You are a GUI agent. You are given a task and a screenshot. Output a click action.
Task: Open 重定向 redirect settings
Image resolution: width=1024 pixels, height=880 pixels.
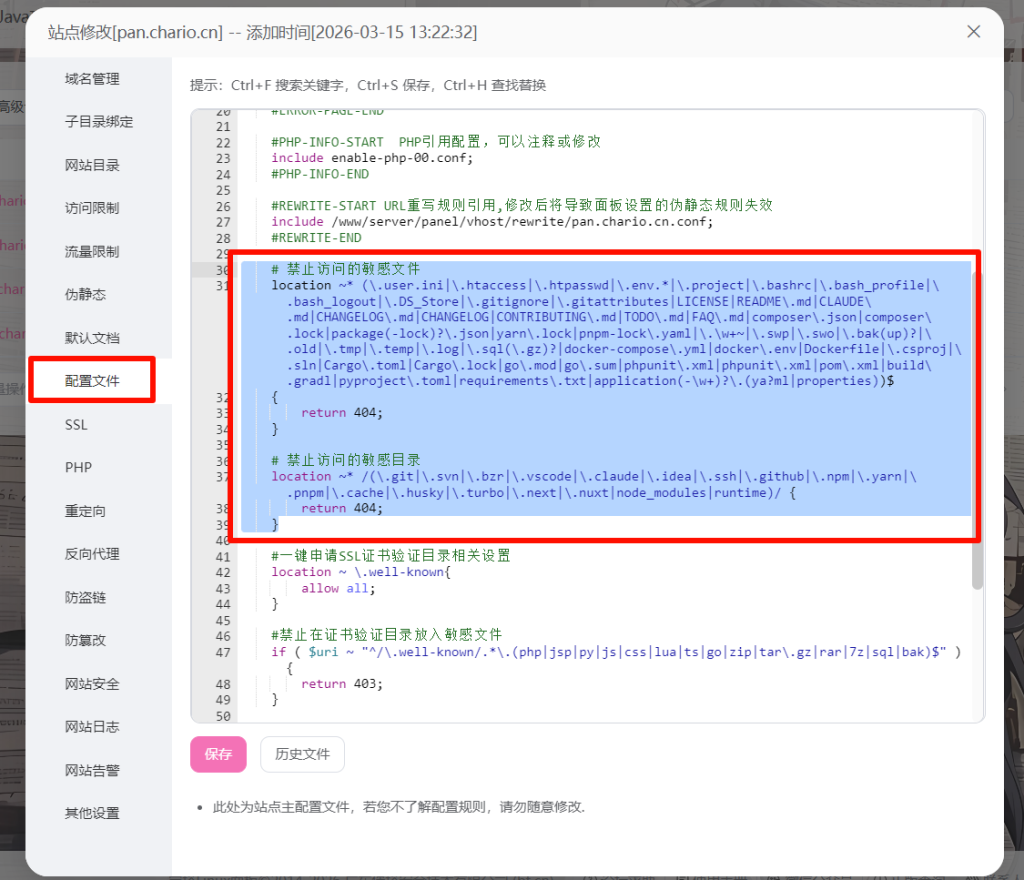(x=85, y=511)
